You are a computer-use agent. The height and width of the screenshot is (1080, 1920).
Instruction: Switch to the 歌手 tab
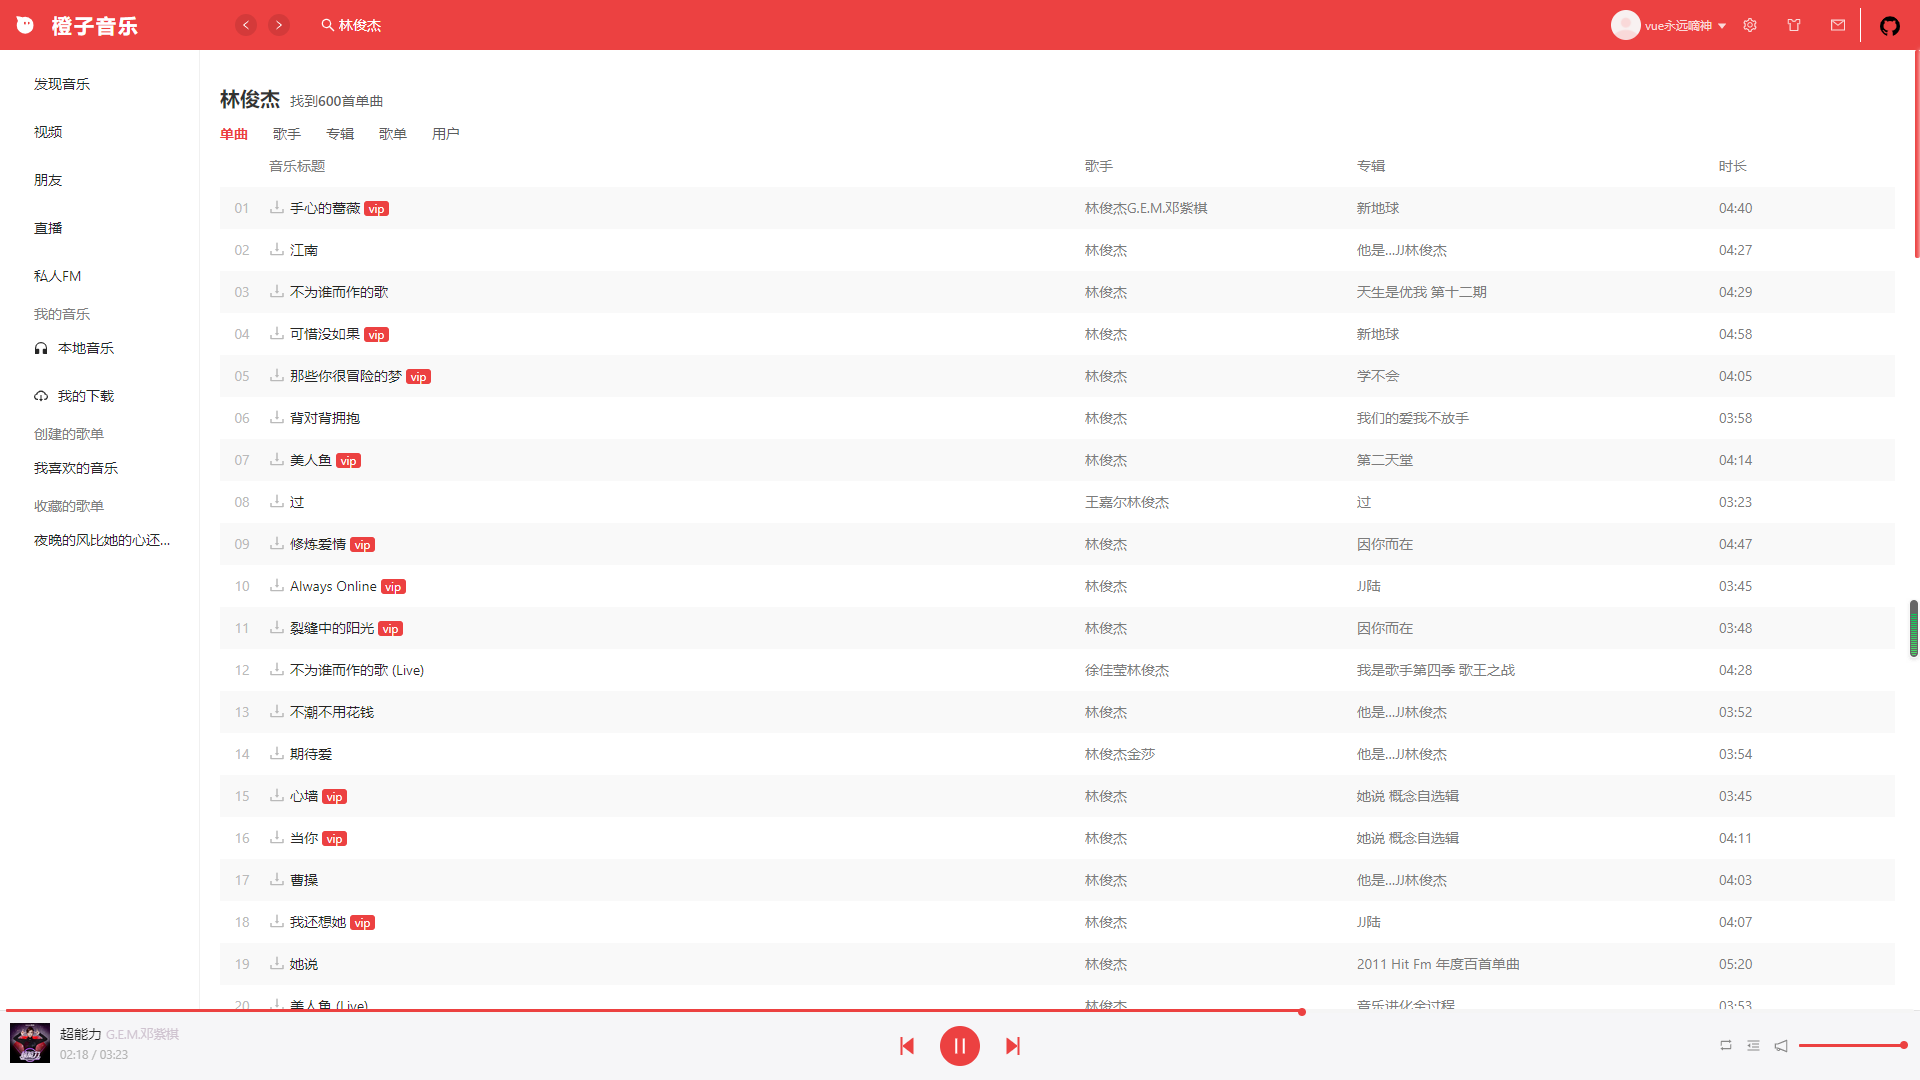click(x=287, y=134)
